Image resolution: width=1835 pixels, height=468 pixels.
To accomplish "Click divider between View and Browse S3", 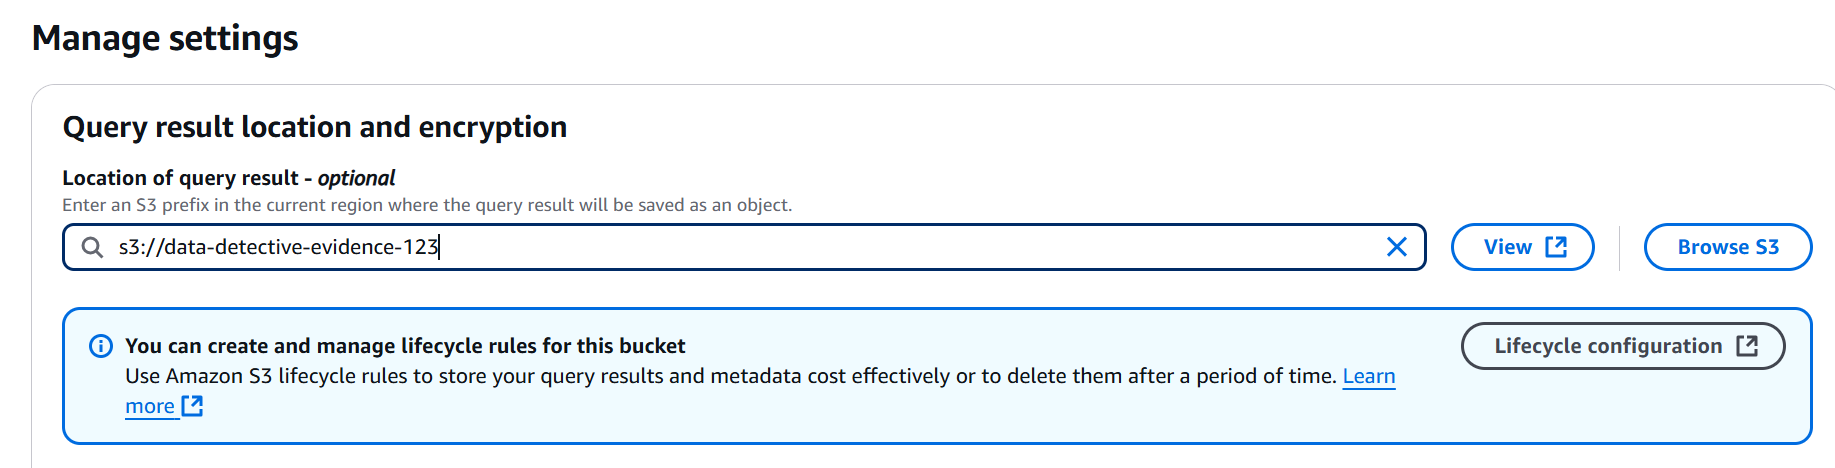I will point(1619,247).
